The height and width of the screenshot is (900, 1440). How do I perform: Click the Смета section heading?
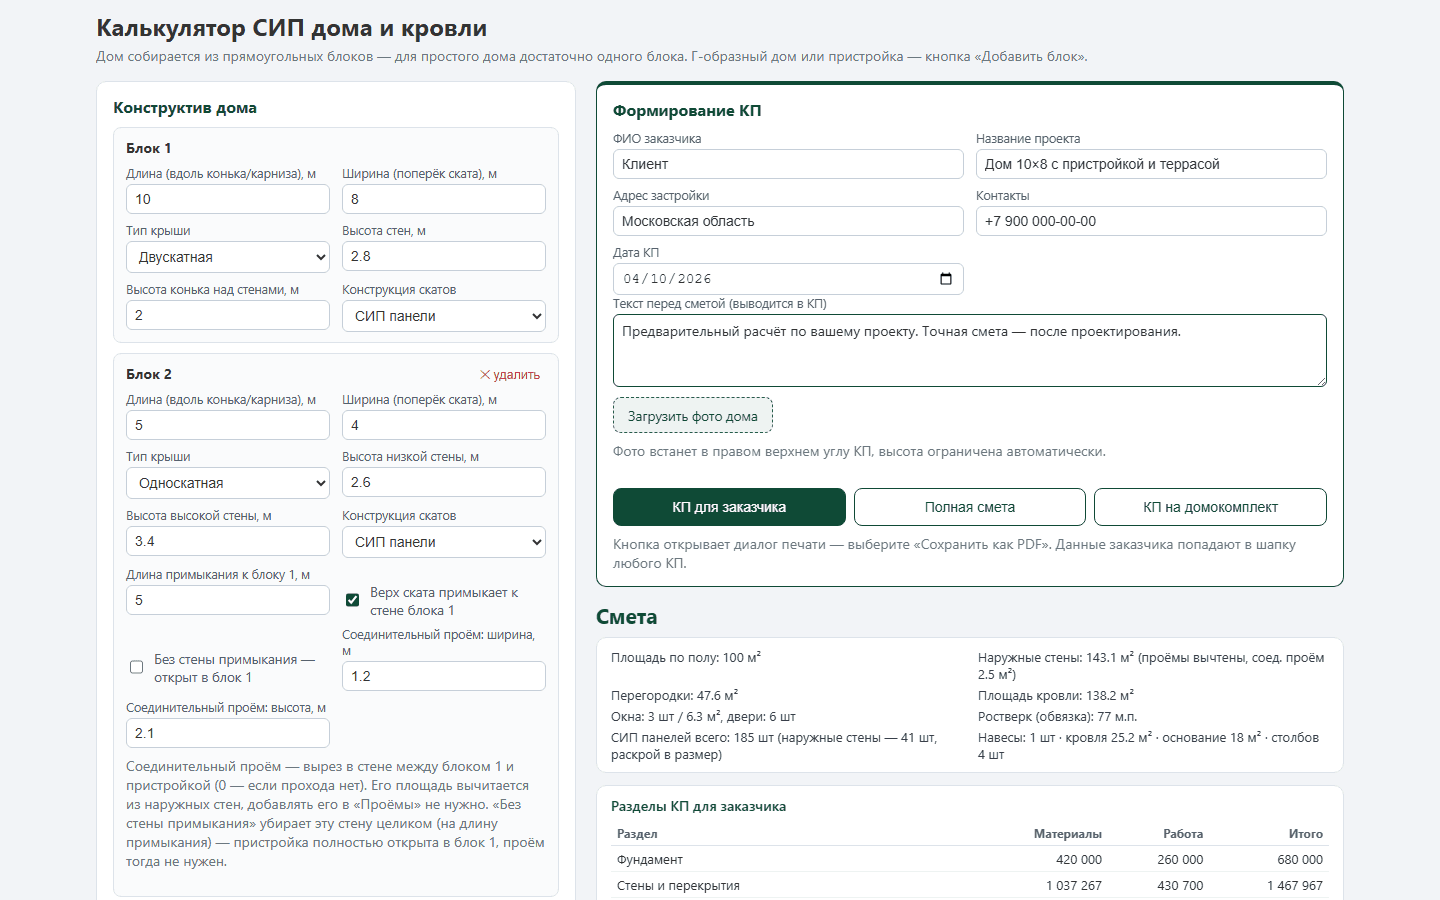pyautogui.click(x=627, y=617)
